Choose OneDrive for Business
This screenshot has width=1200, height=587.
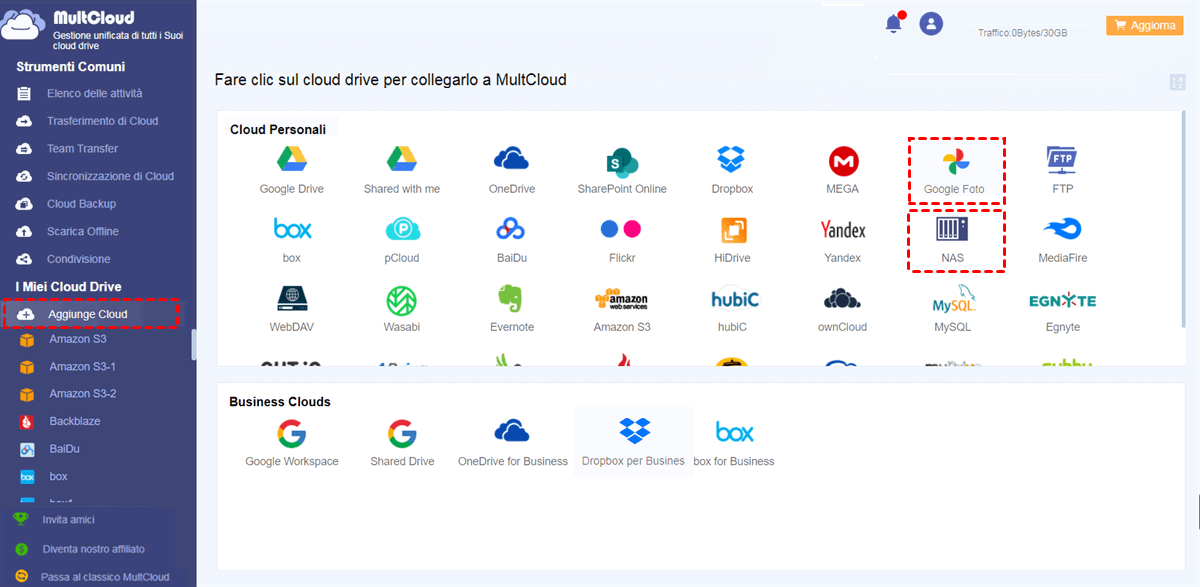tap(512, 431)
